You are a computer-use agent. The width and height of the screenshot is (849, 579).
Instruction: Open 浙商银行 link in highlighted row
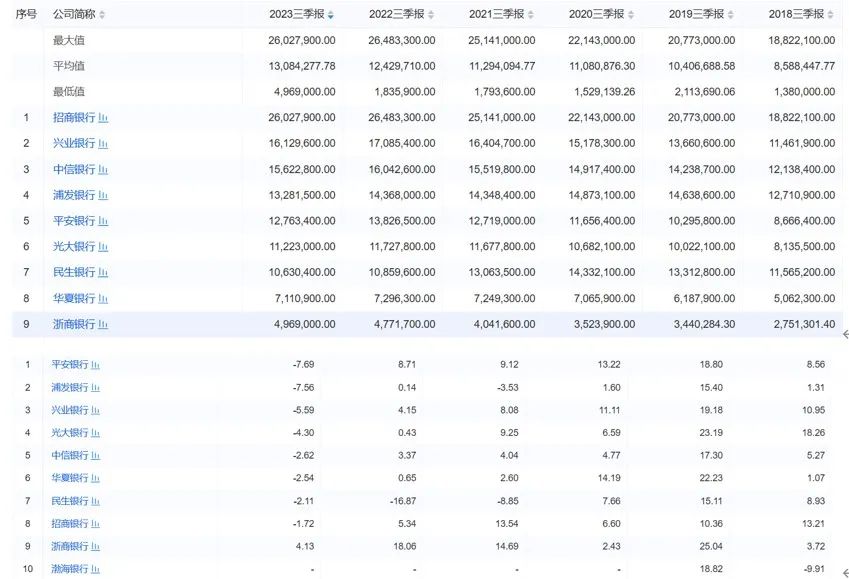point(74,324)
